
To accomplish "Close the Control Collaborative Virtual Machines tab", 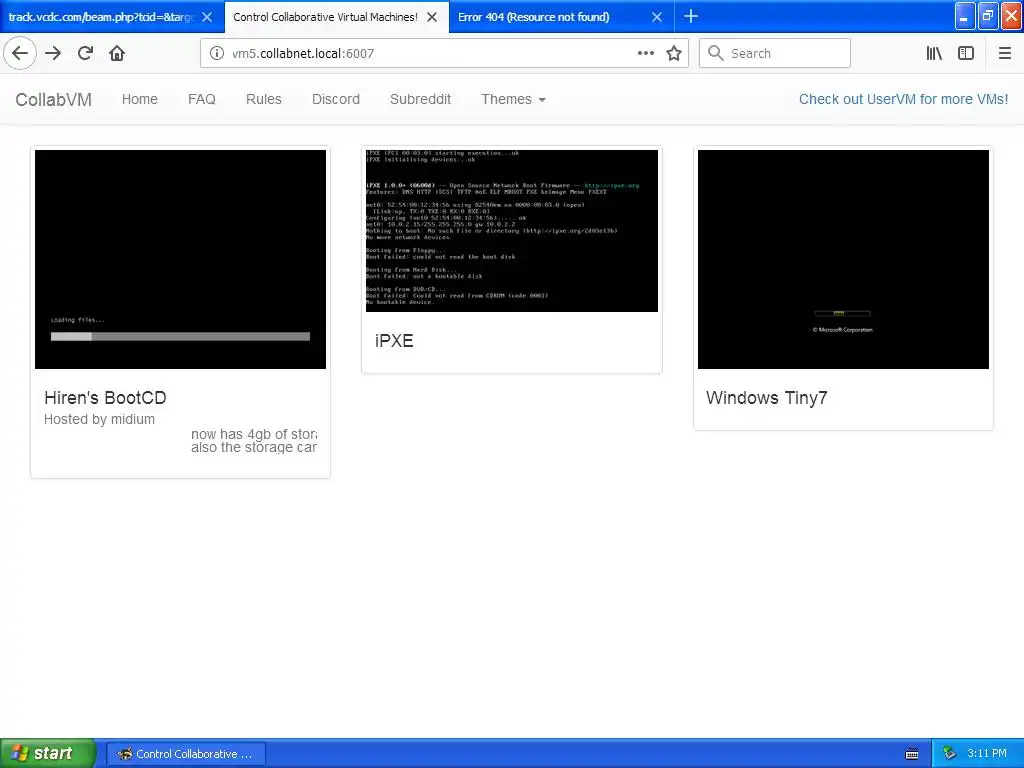I will pos(432,17).
